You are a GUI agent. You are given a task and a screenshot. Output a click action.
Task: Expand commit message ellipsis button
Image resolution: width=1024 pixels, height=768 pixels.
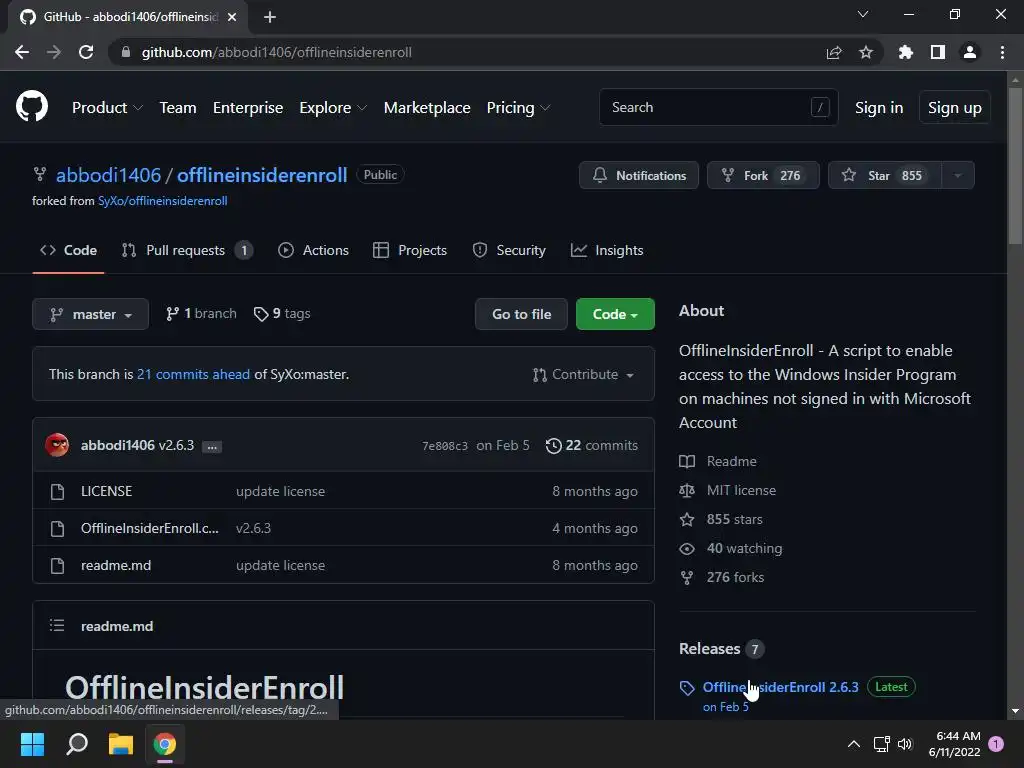212,447
